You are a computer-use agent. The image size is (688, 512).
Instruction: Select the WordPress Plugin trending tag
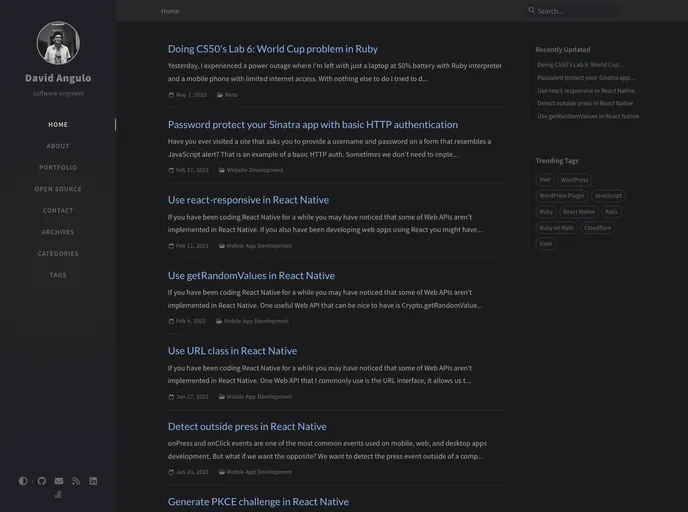click(562, 196)
